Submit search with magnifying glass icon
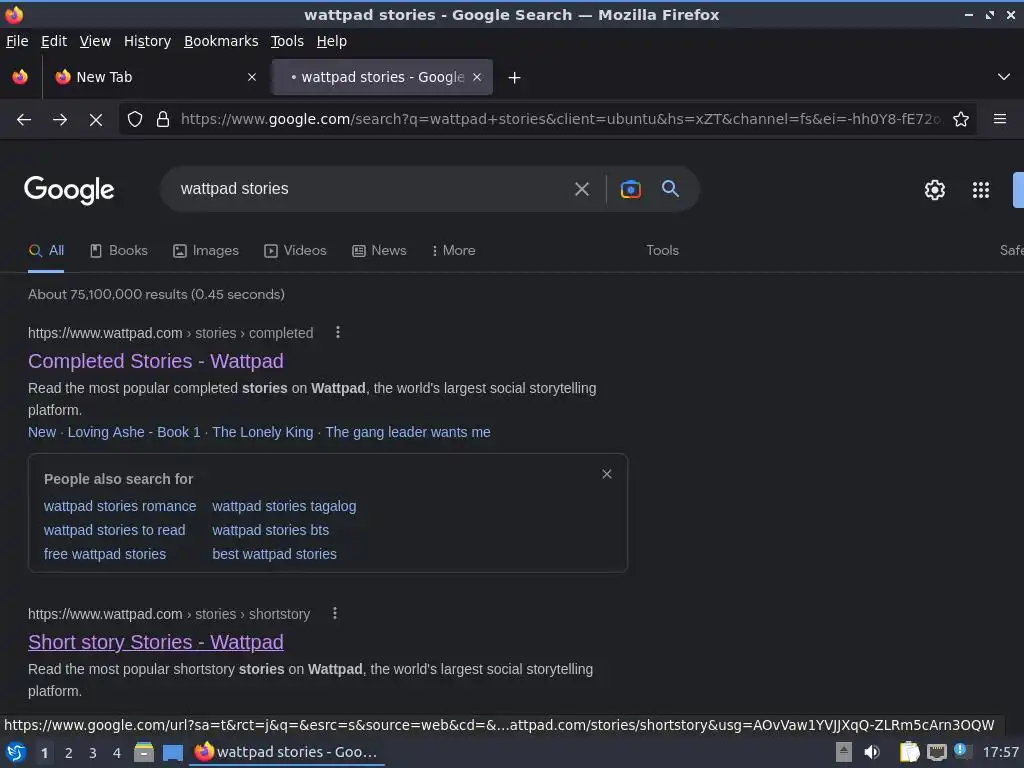 pyautogui.click(x=670, y=189)
